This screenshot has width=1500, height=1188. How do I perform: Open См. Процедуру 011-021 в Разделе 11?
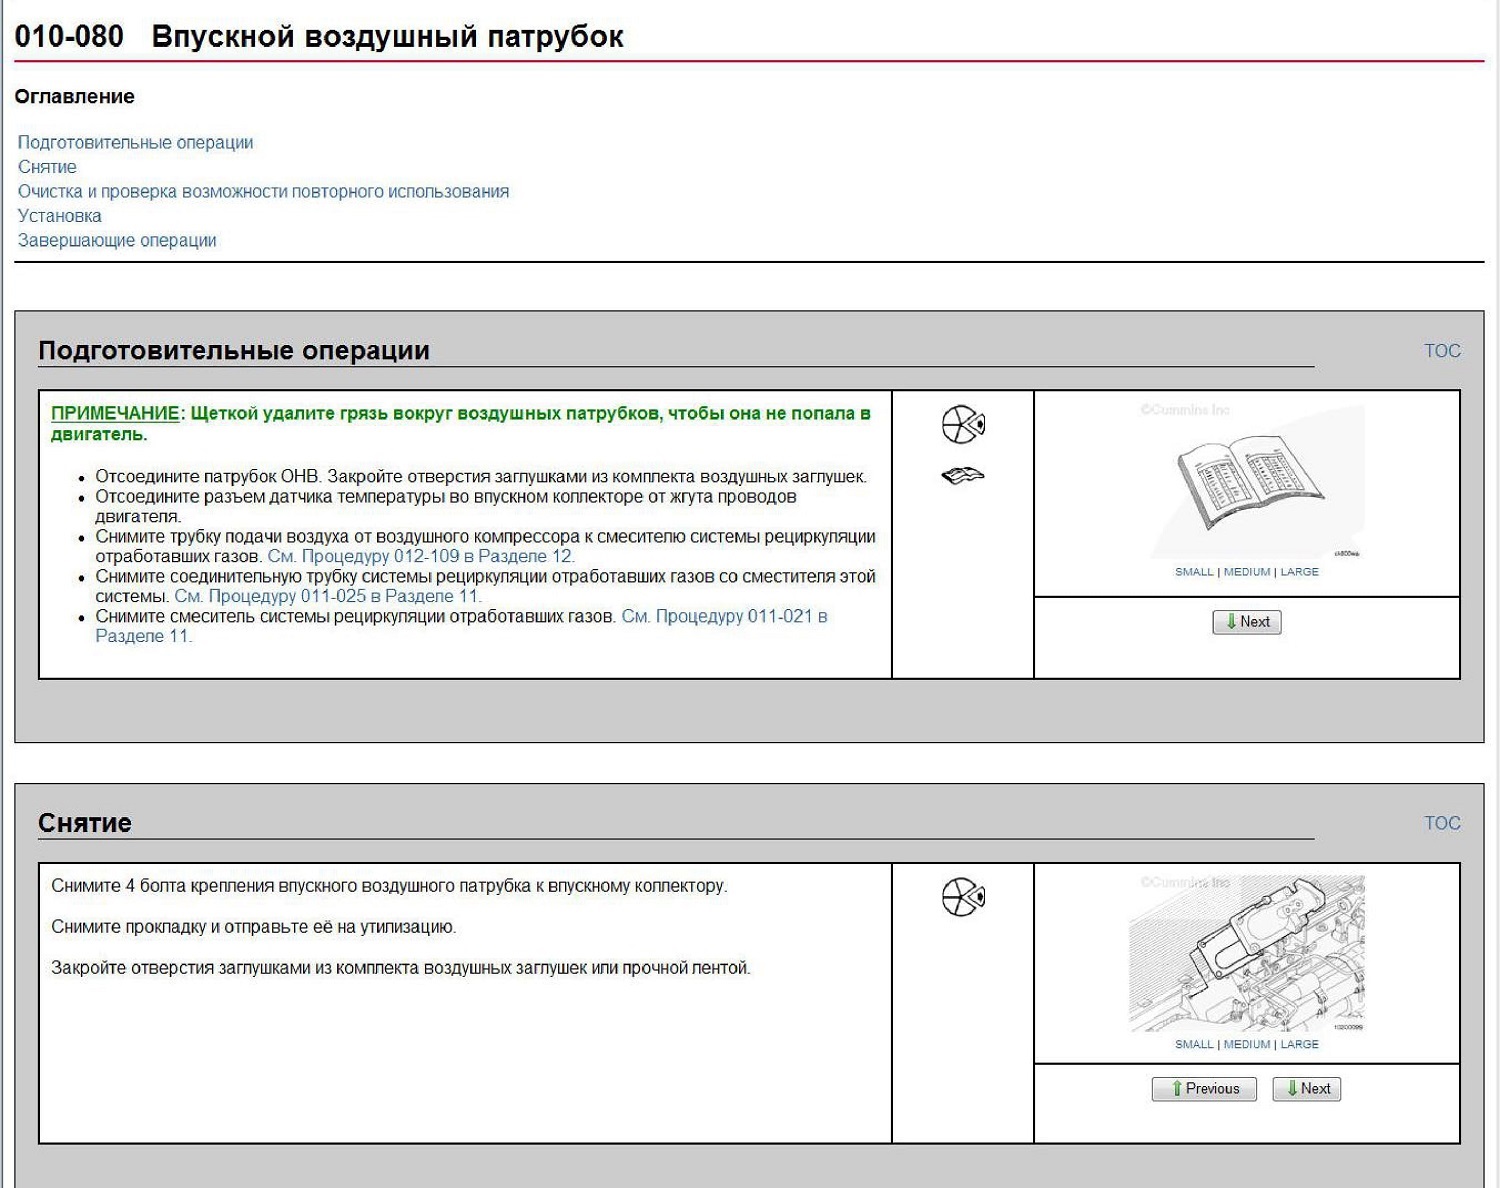[461, 626]
